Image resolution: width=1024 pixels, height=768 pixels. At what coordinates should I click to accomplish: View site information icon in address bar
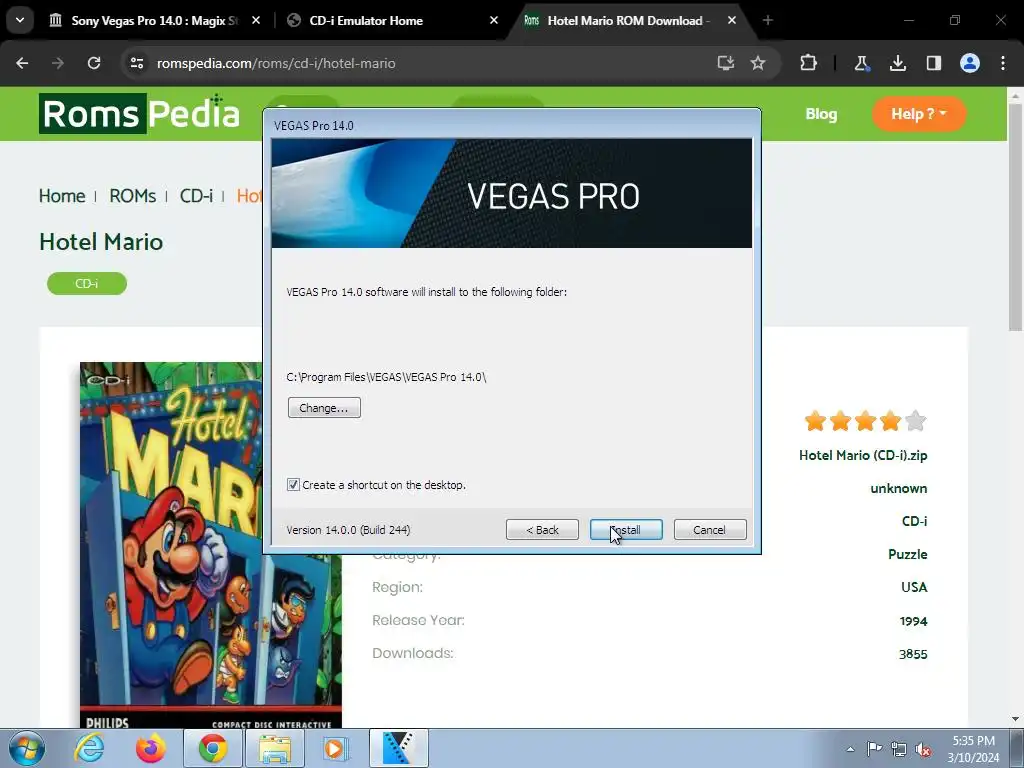pyautogui.click(x=136, y=63)
